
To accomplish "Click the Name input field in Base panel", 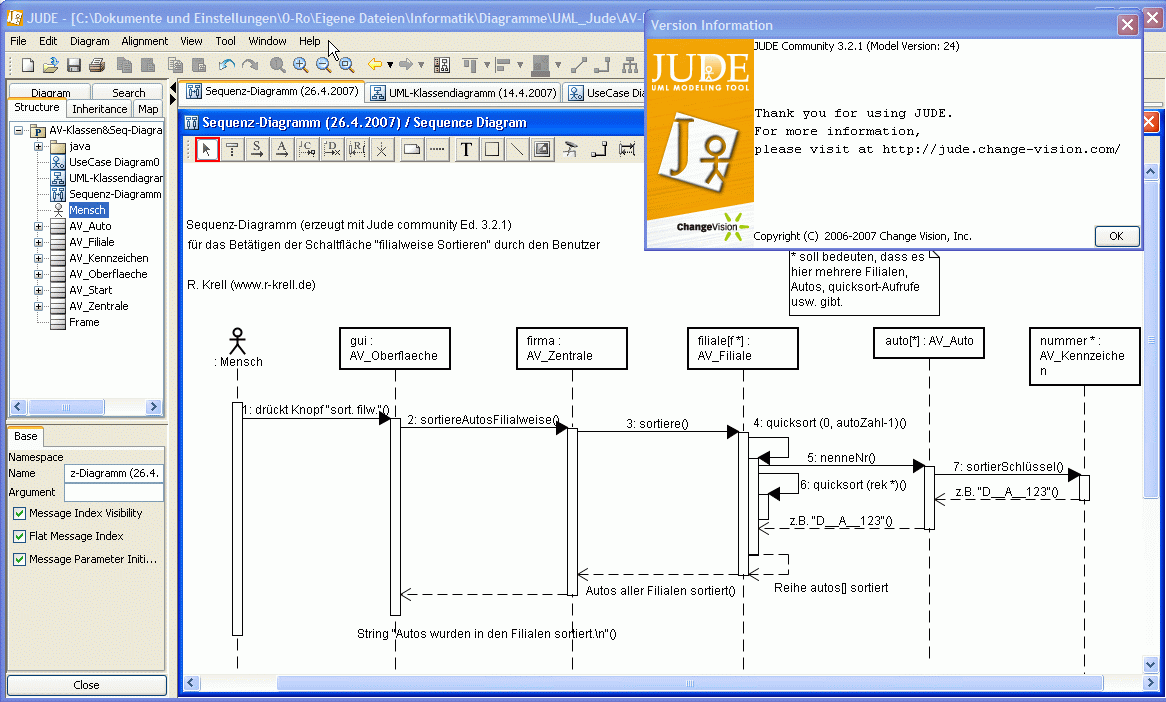I will [113, 473].
